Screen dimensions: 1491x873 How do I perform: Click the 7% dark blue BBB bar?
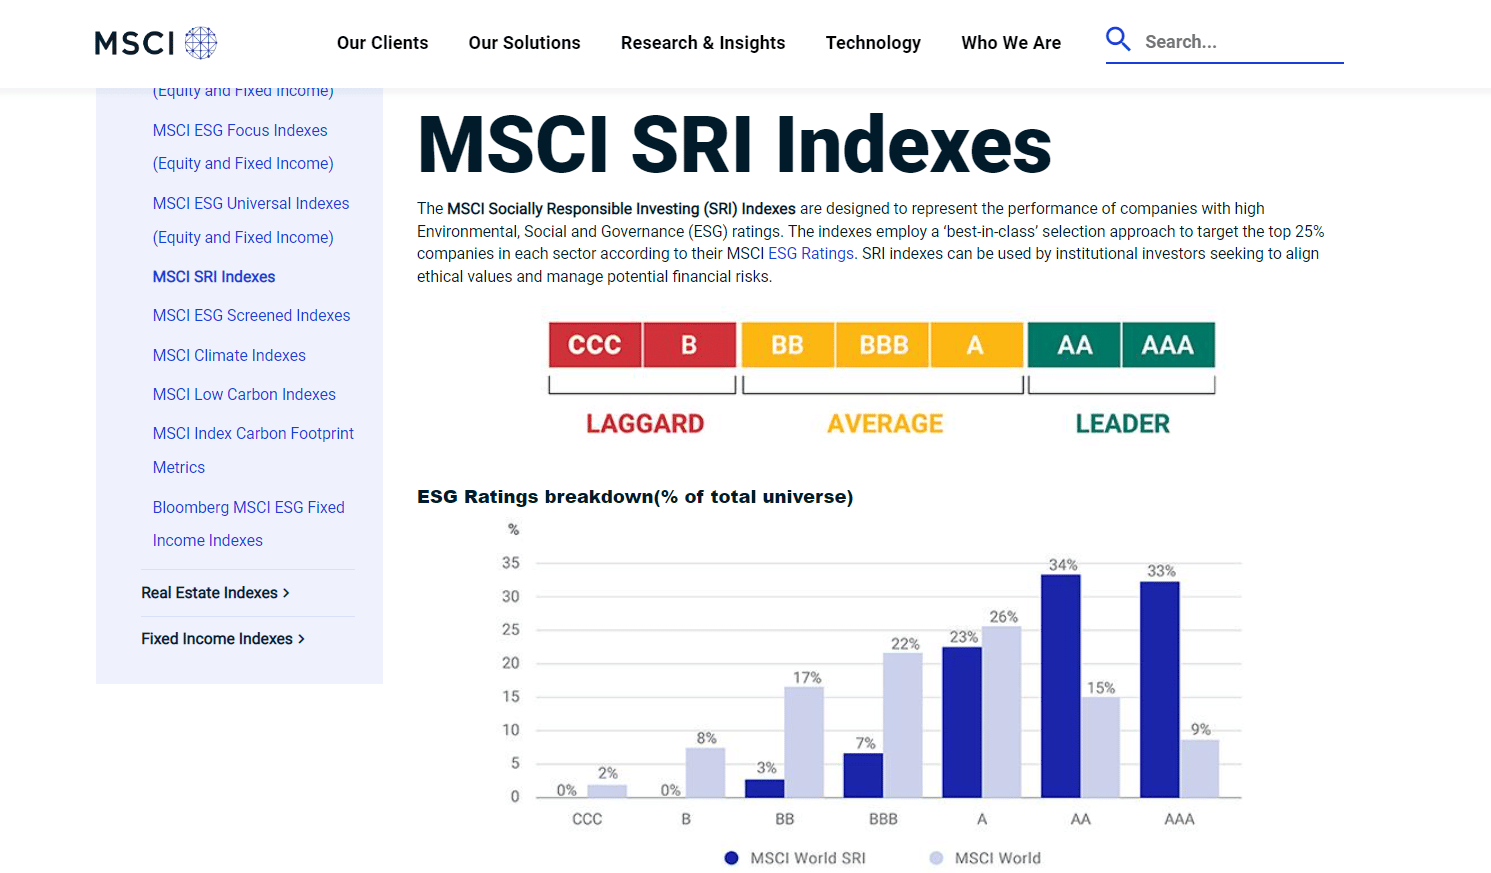pyautogui.click(x=863, y=775)
